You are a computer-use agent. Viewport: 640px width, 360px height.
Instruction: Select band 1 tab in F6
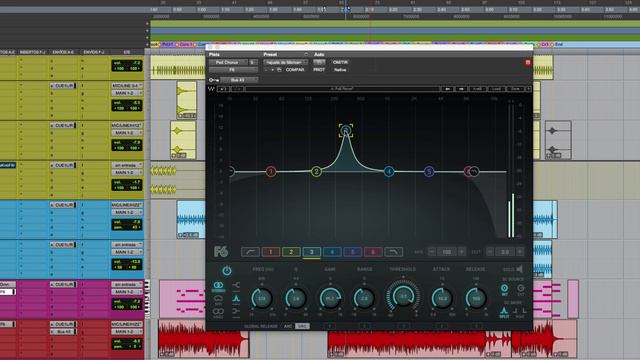tap(271, 252)
